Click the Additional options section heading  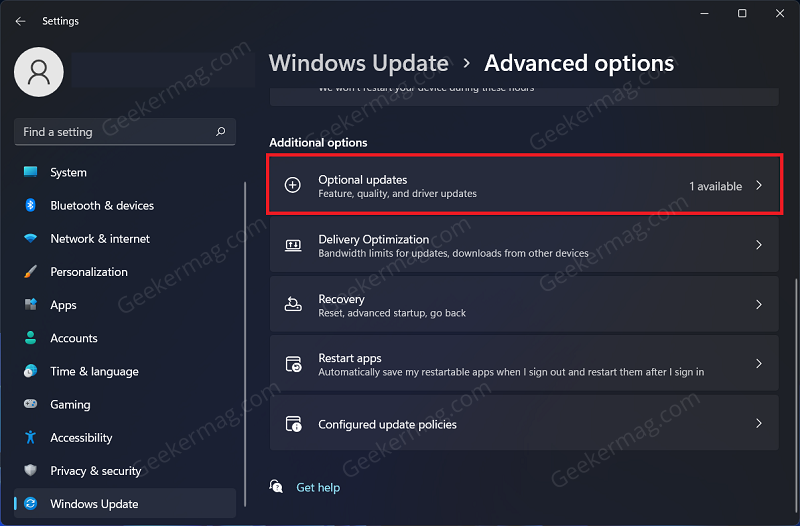pyautogui.click(x=318, y=142)
